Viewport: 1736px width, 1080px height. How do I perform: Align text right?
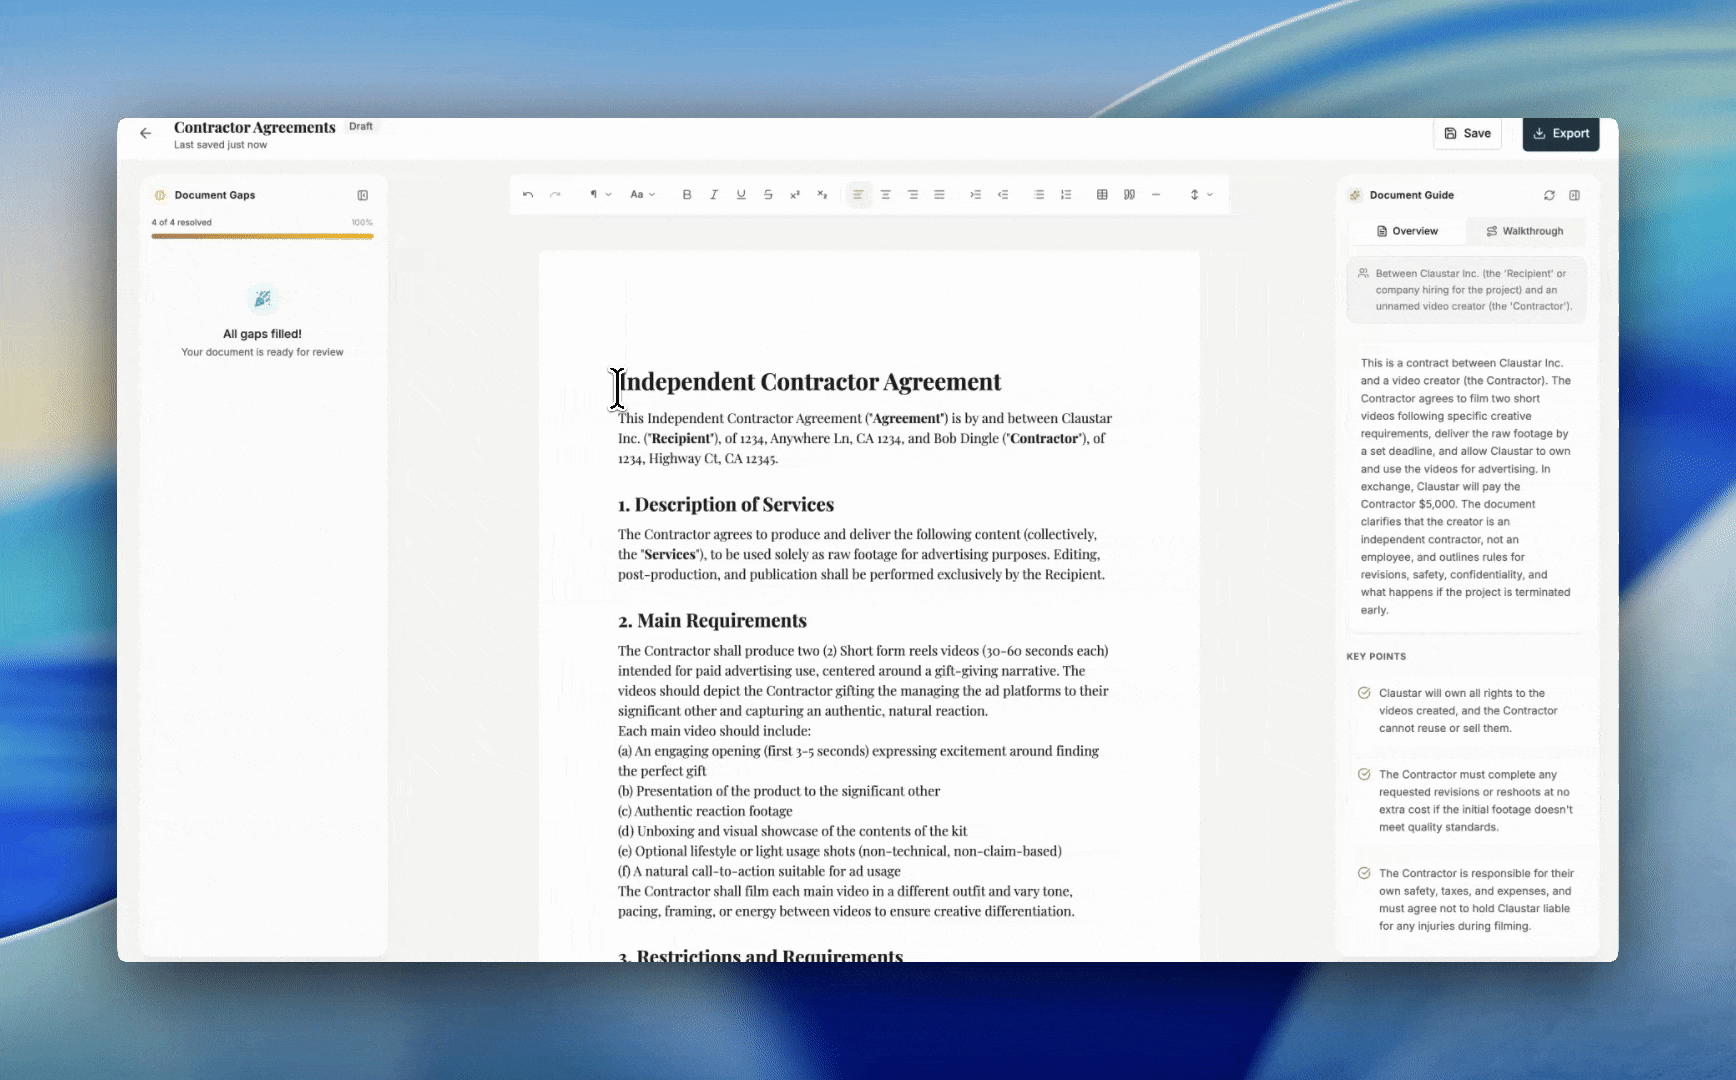[912, 195]
